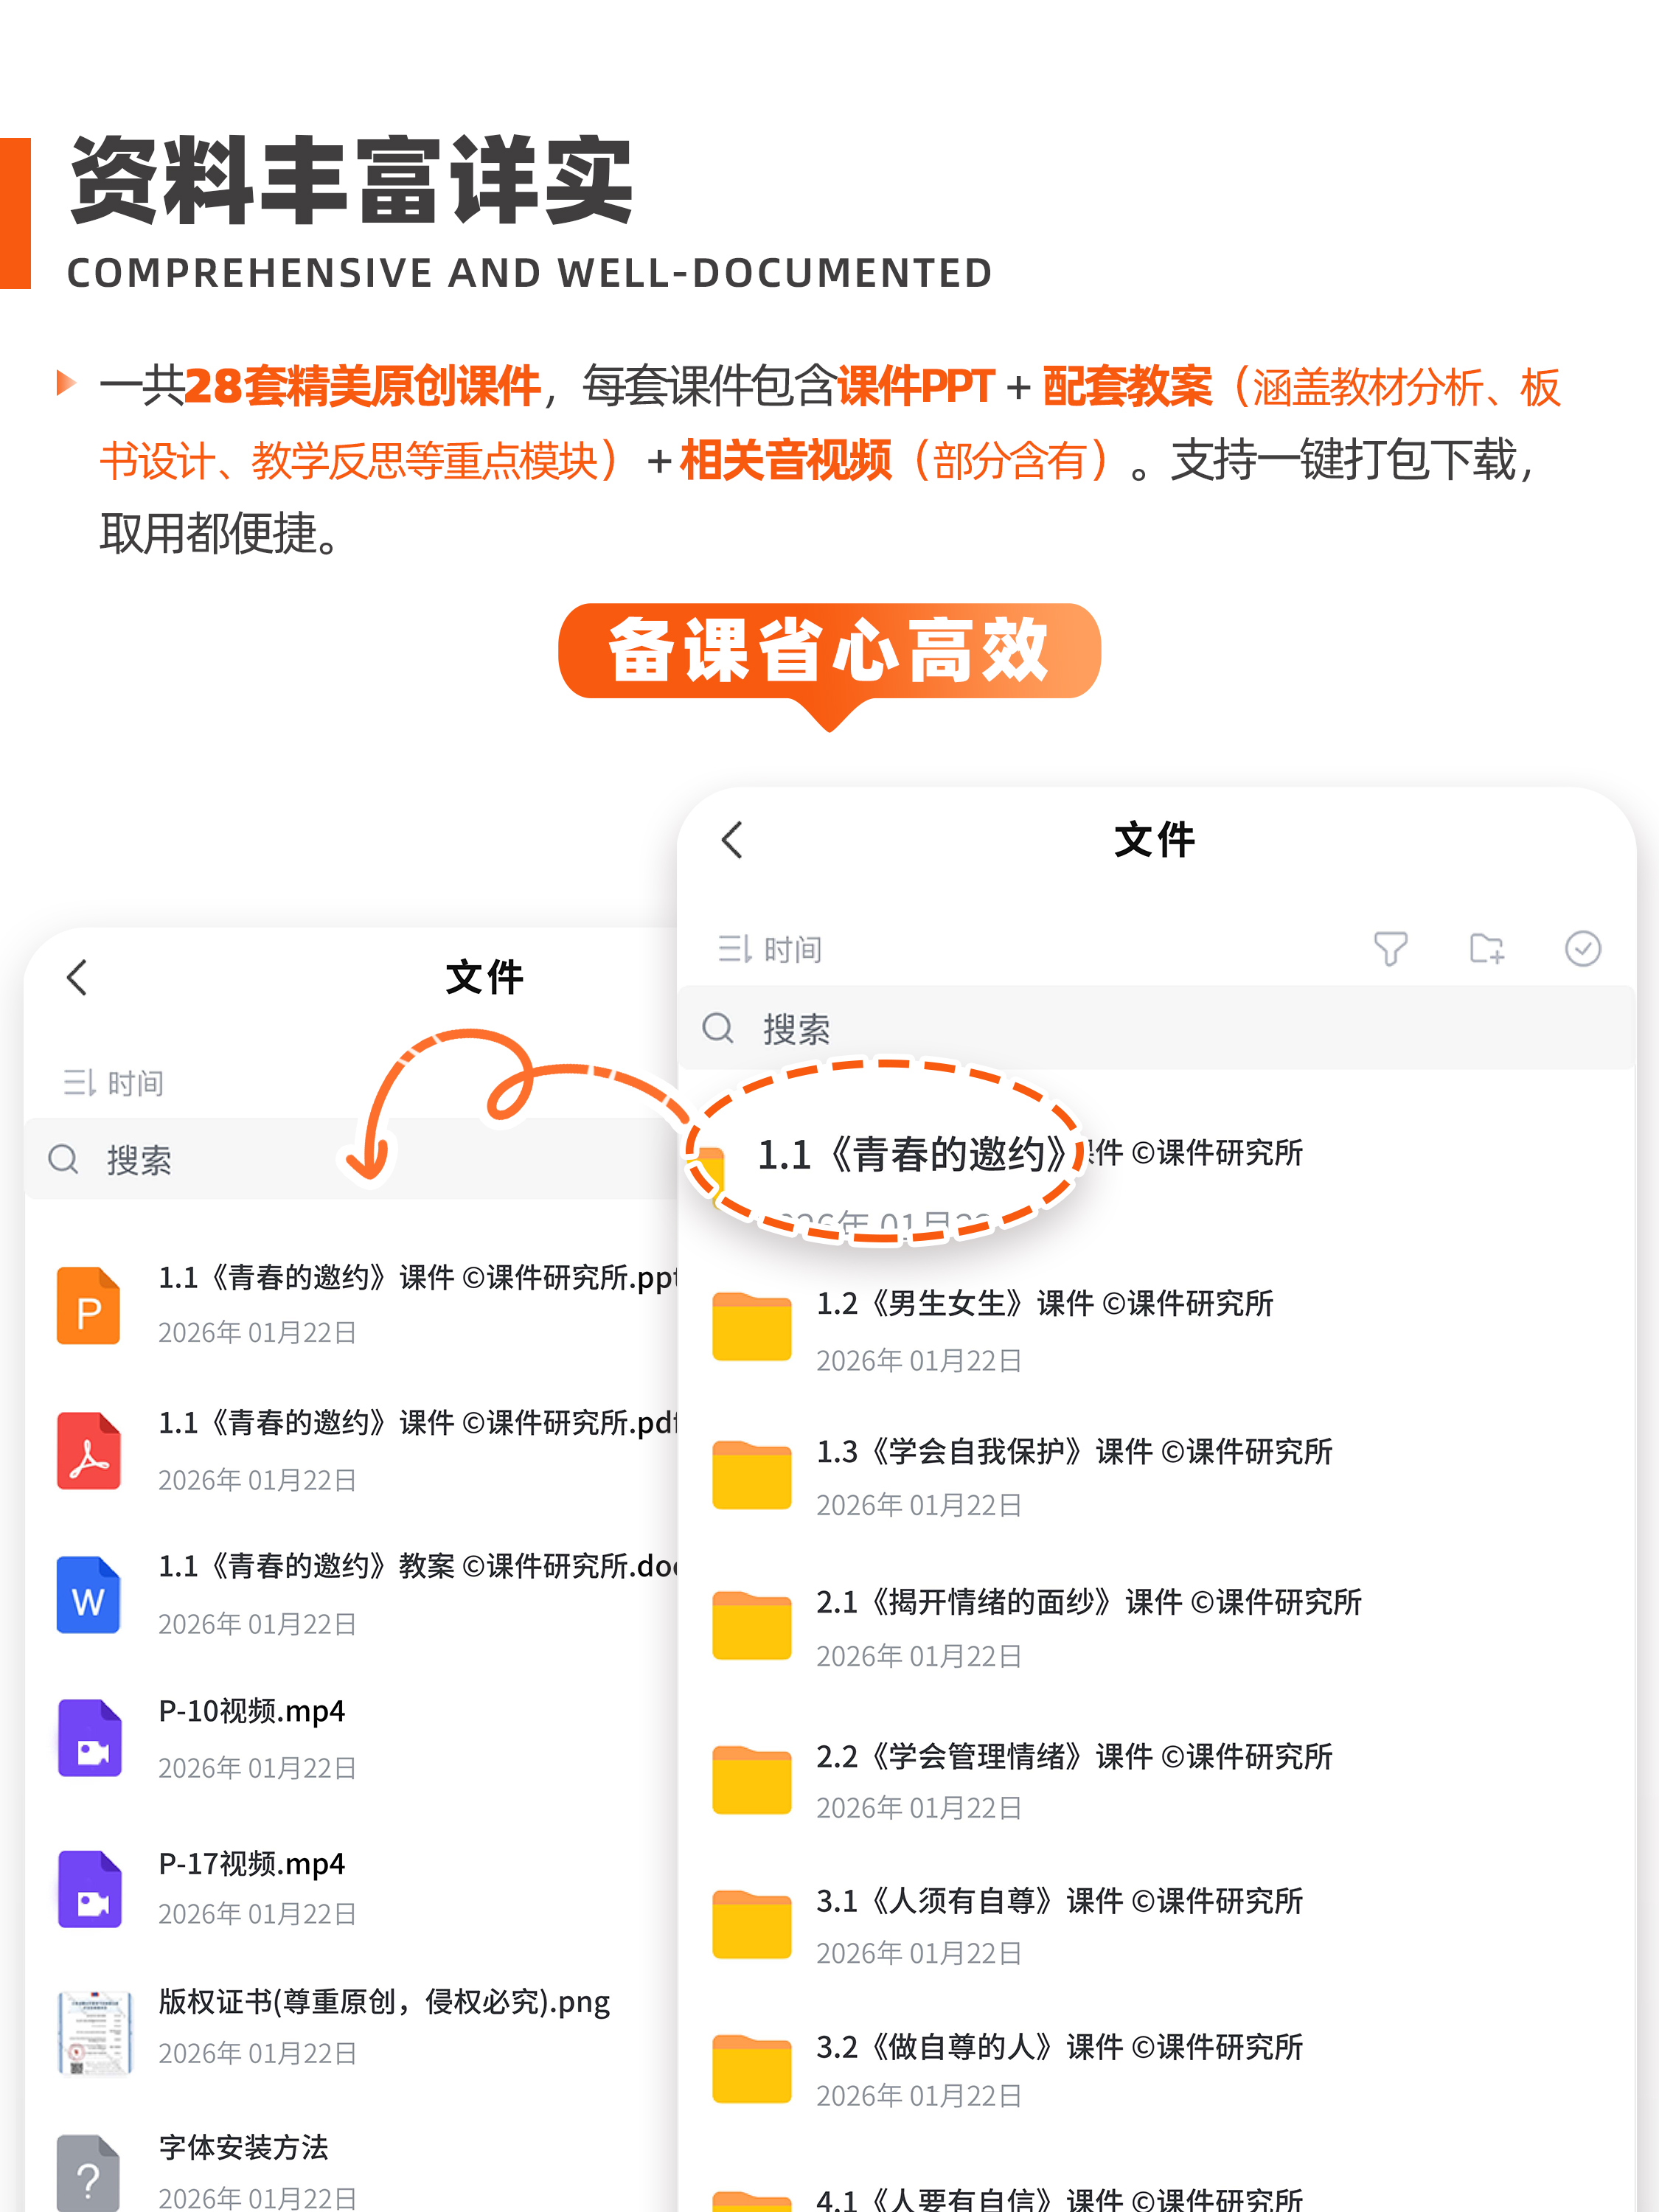
Task: Click the 文件 title of left panel
Action: [485, 977]
